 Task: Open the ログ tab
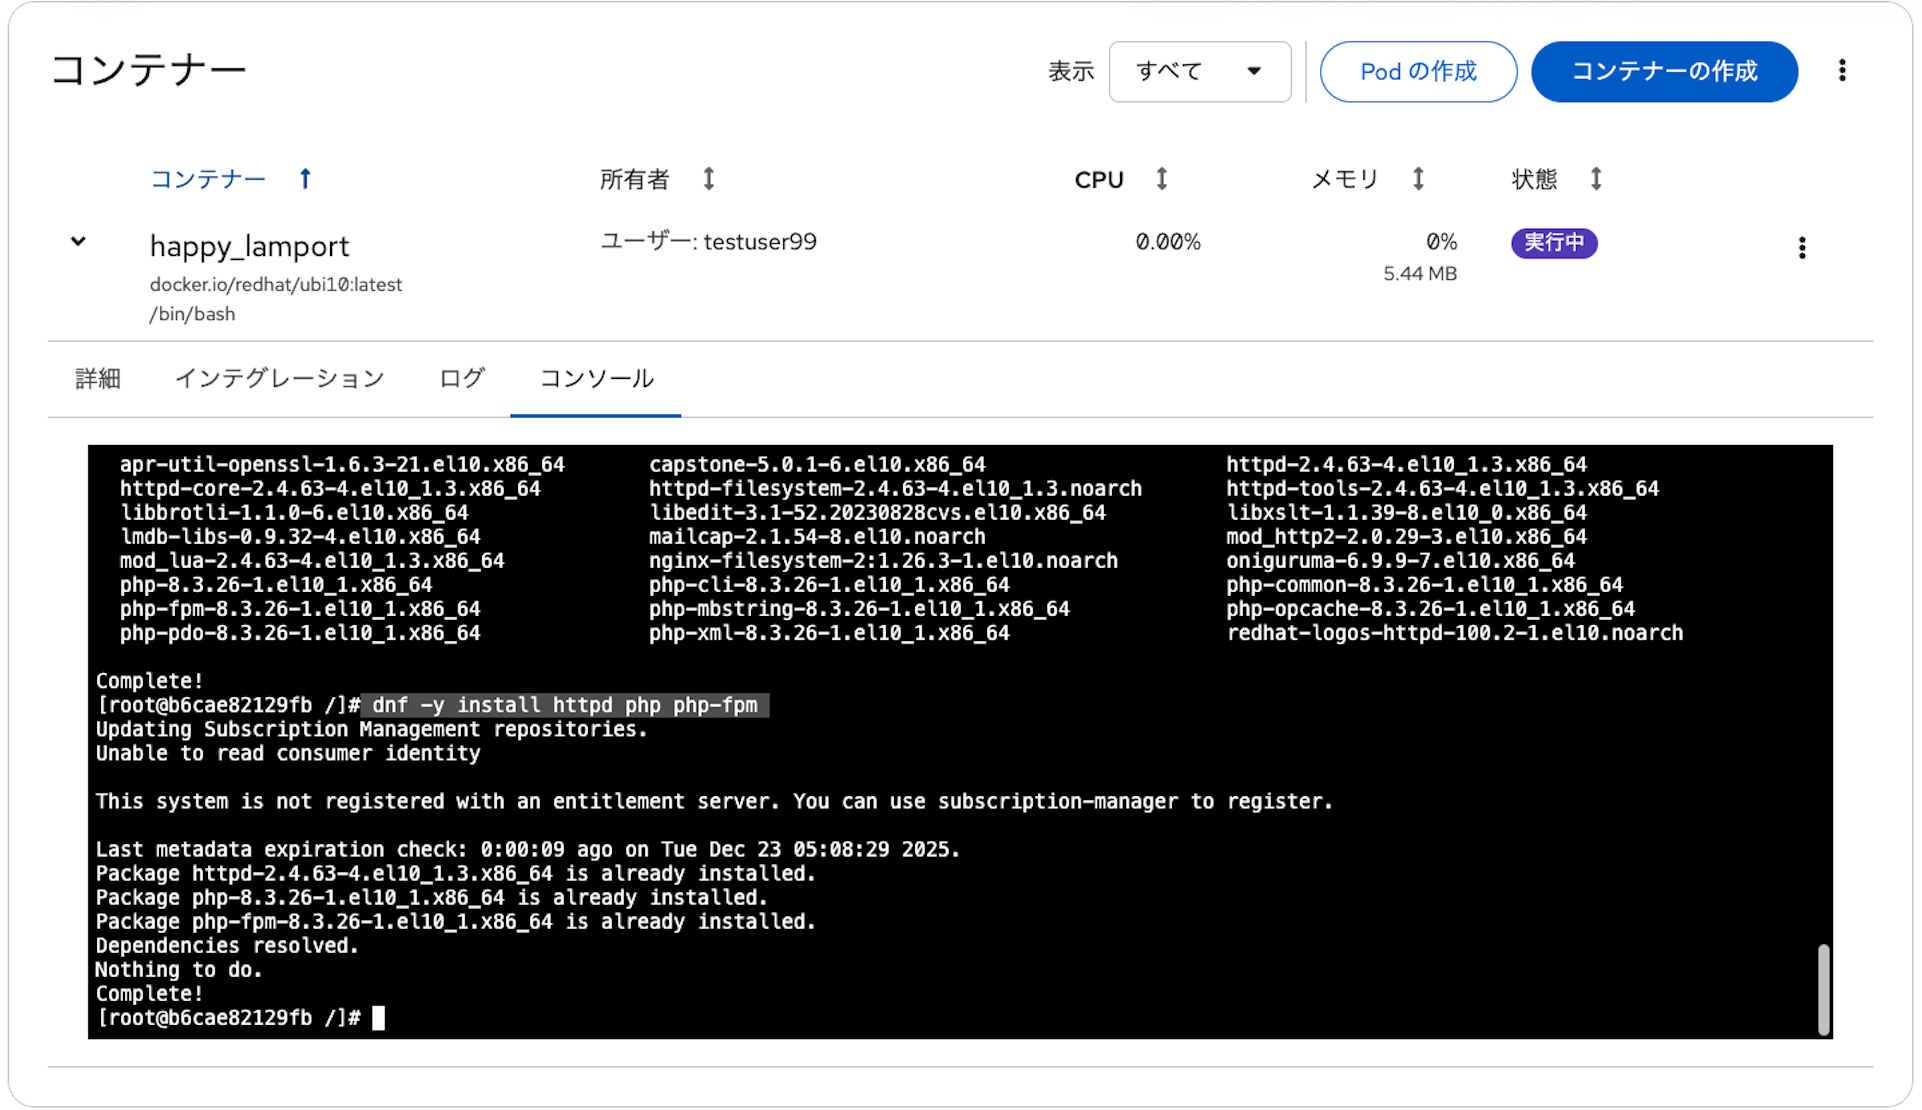point(462,379)
